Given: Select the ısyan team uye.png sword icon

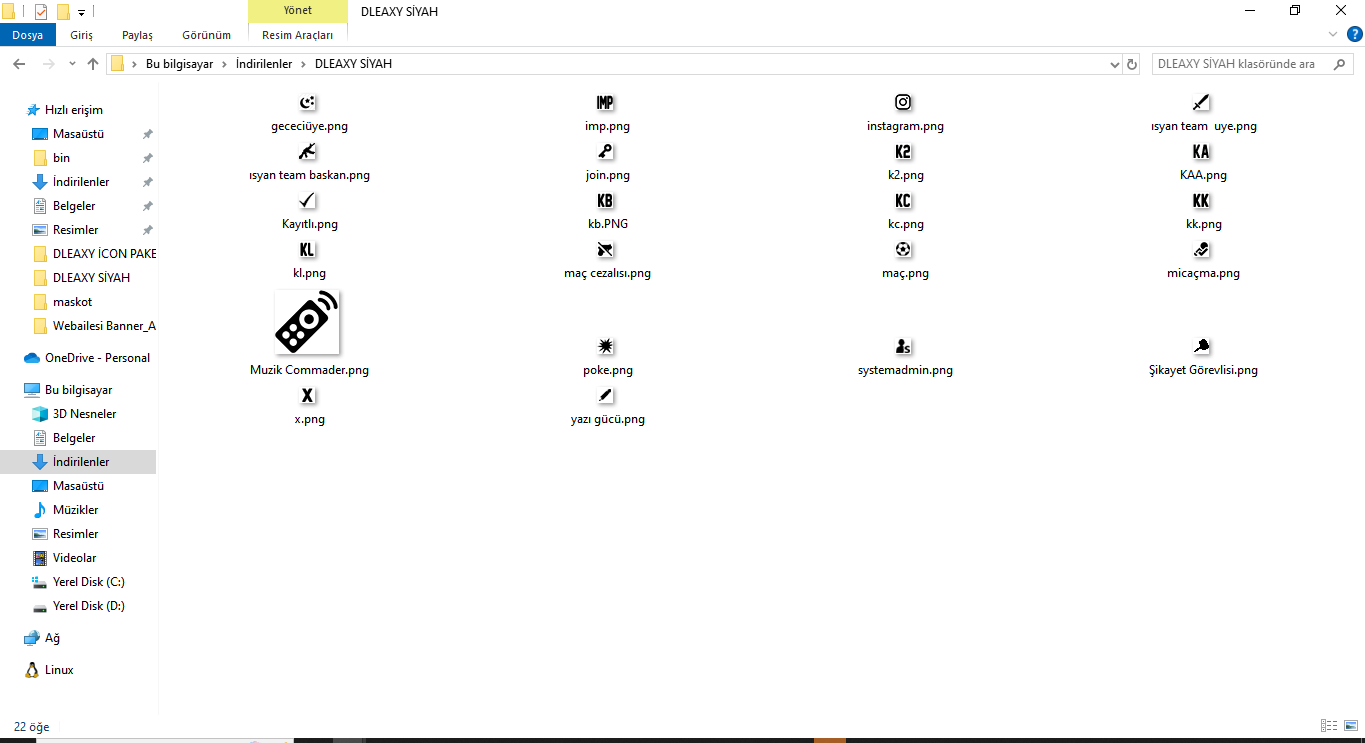Looking at the screenshot, I should pyautogui.click(x=1203, y=103).
